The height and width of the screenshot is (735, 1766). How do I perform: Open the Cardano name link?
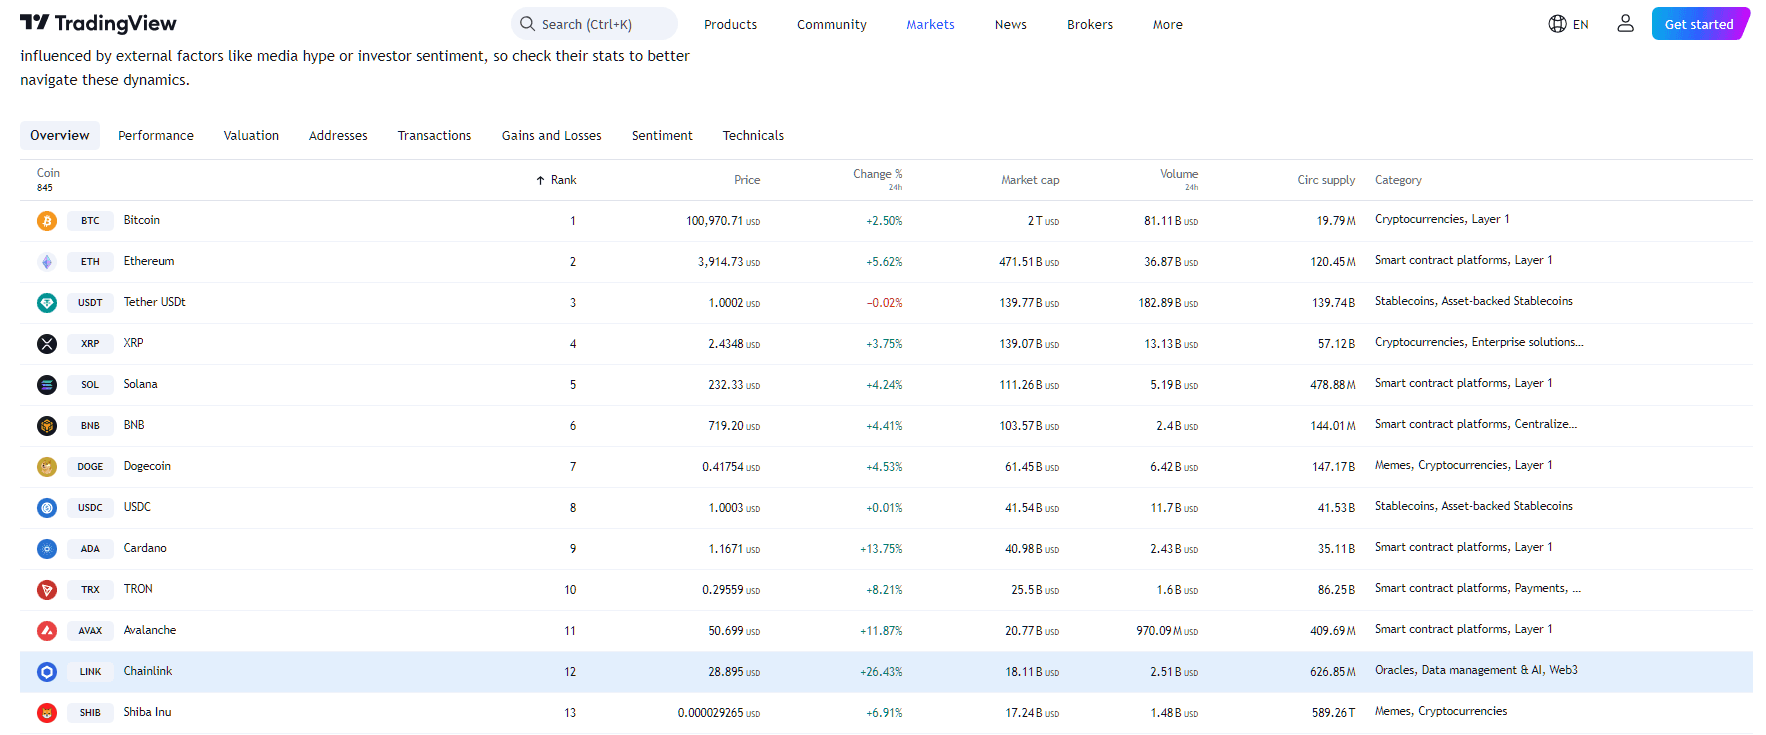[145, 548]
